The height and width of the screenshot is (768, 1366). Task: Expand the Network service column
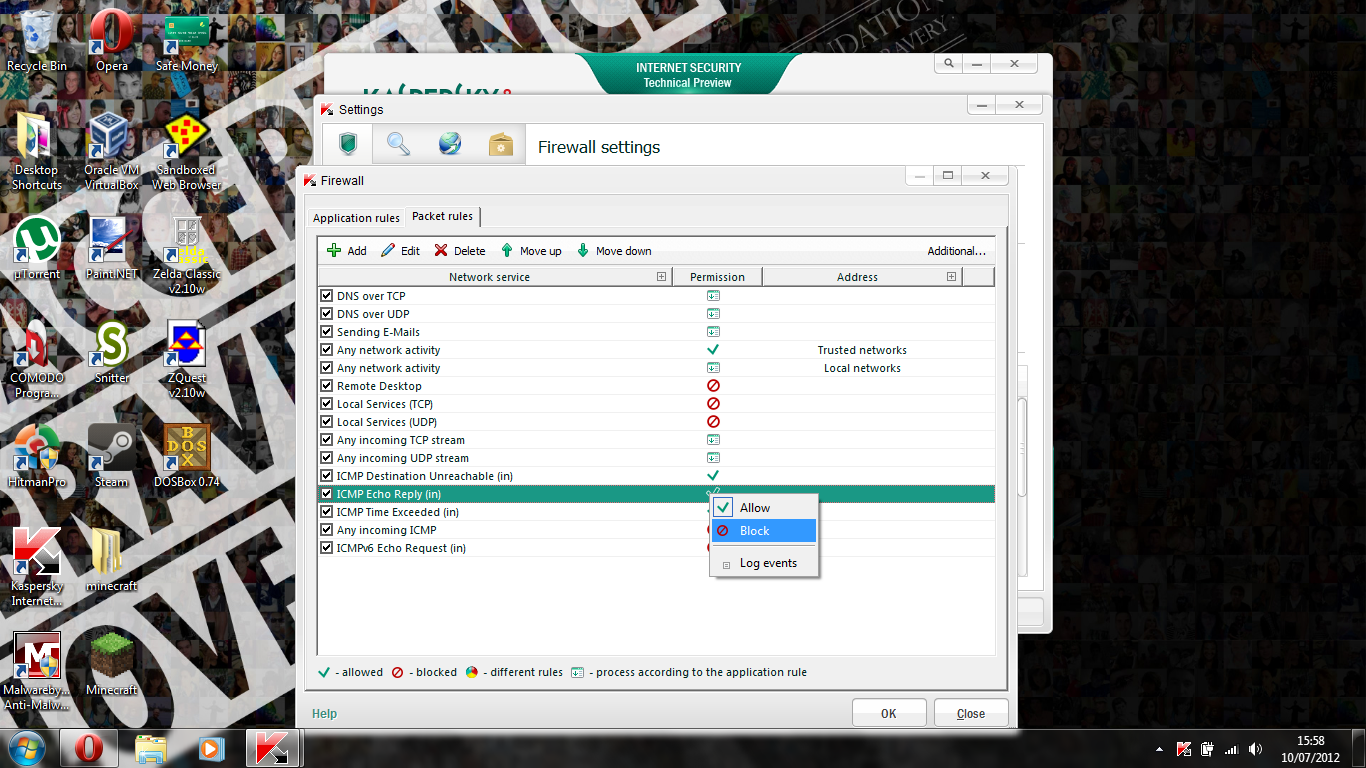click(661, 277)
